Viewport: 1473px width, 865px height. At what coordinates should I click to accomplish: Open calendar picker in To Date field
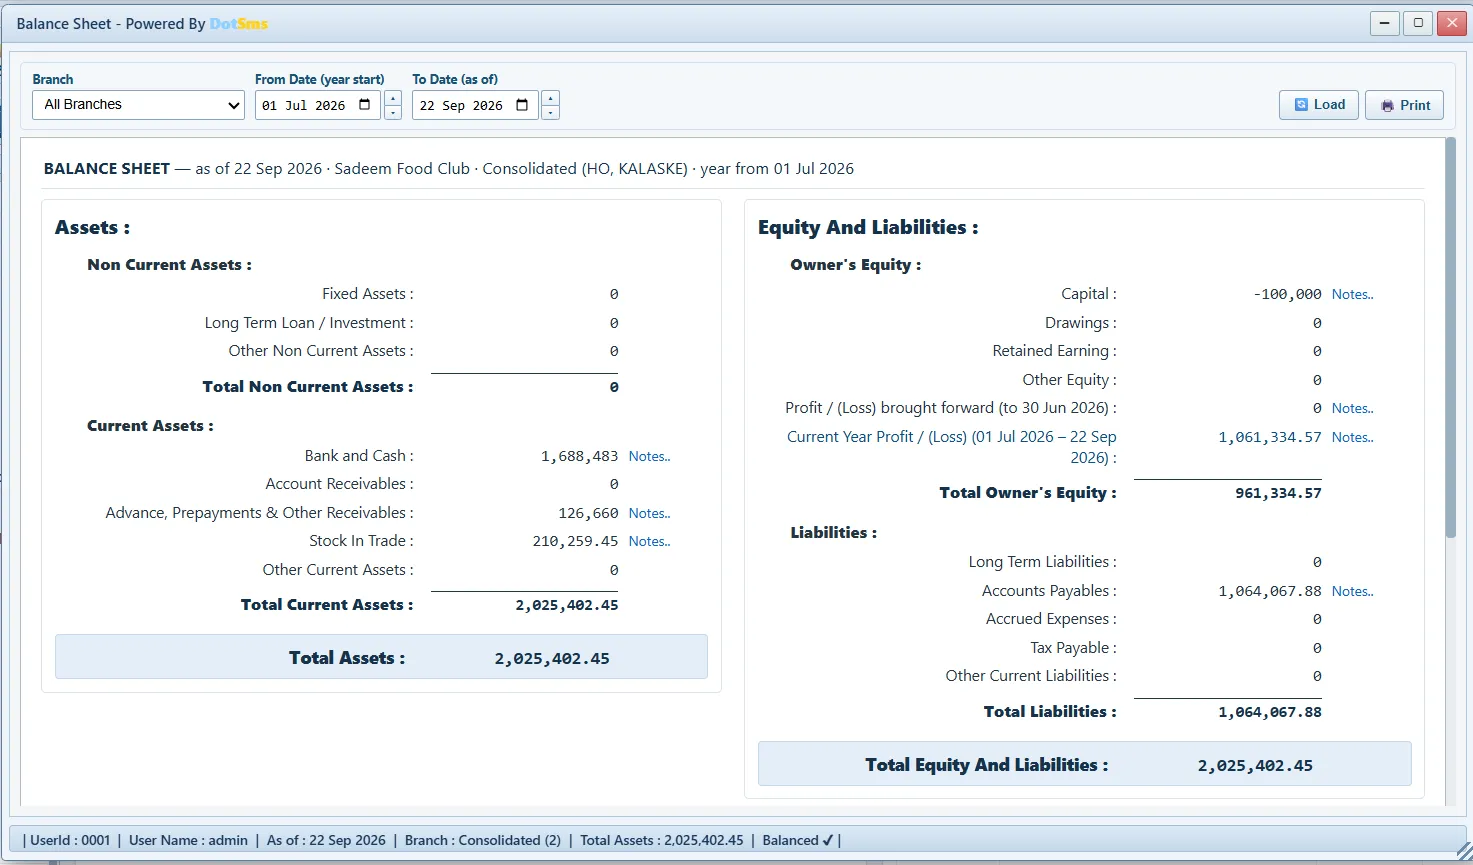[522, 105]
